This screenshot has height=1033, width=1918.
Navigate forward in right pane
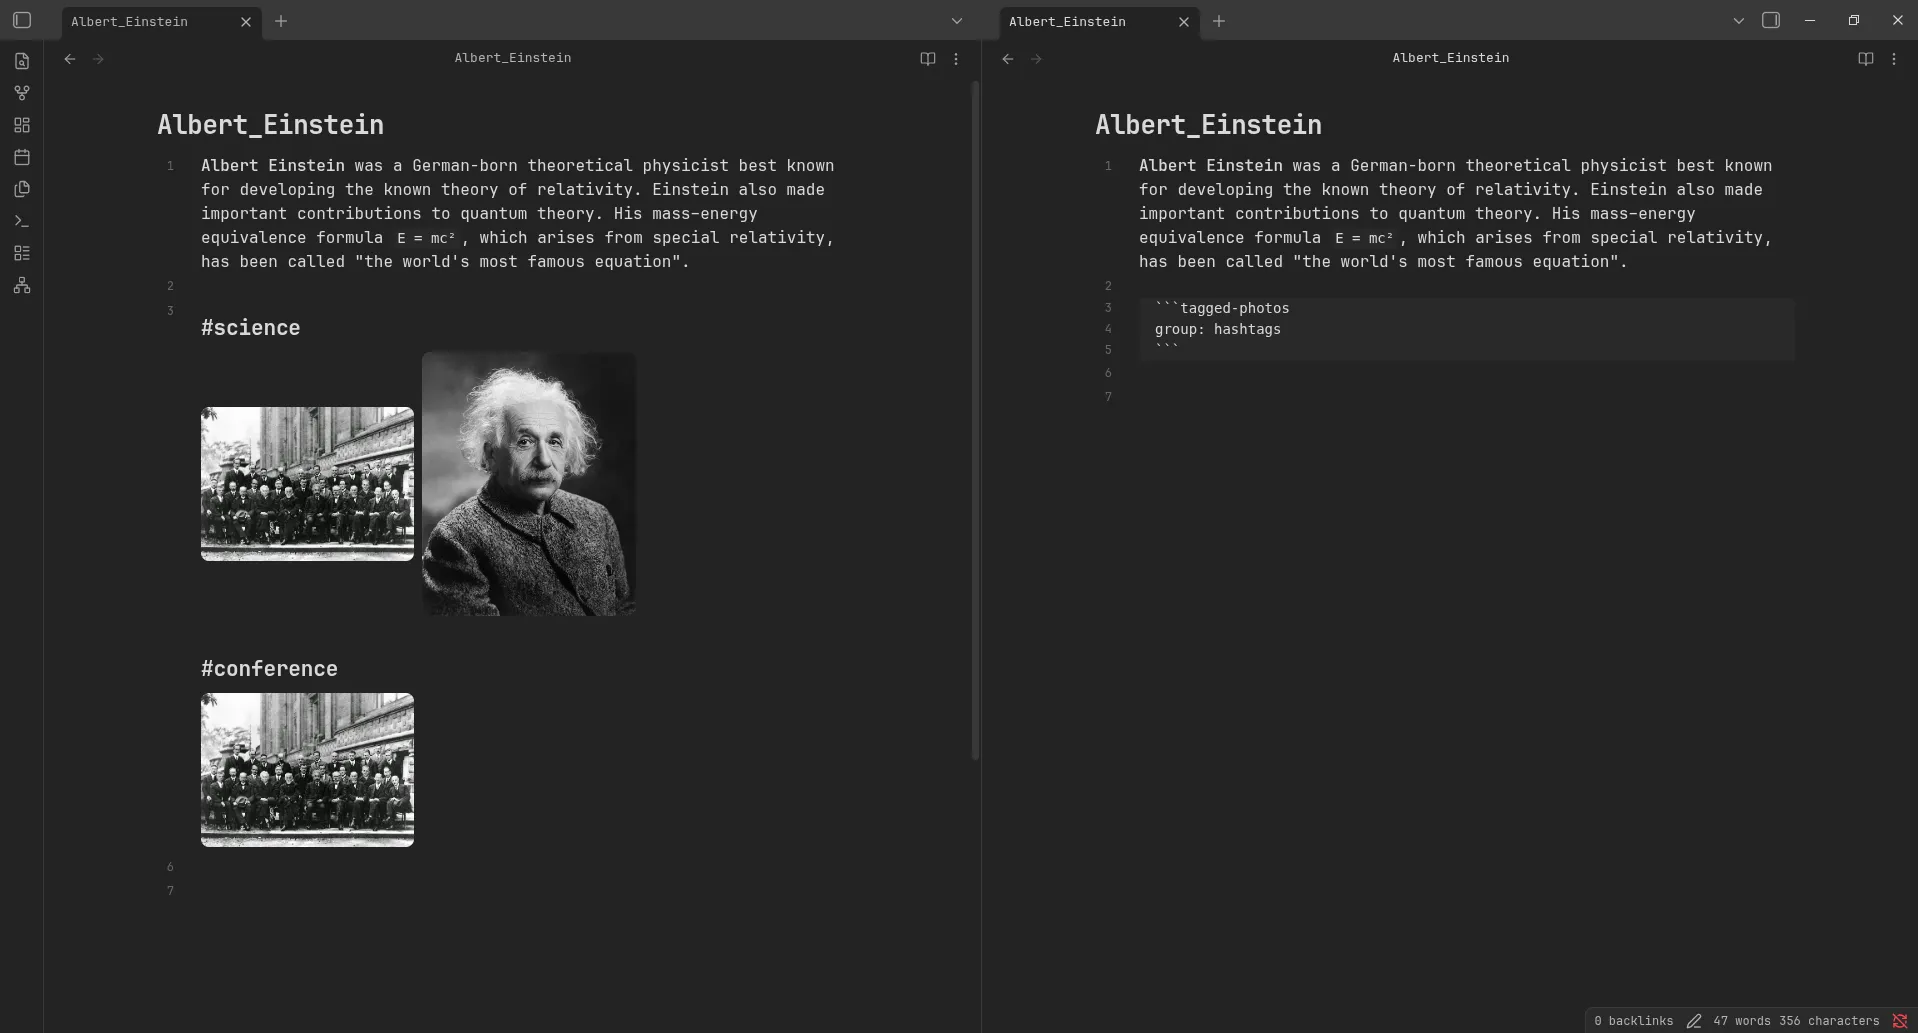[x=1036, y=59]
